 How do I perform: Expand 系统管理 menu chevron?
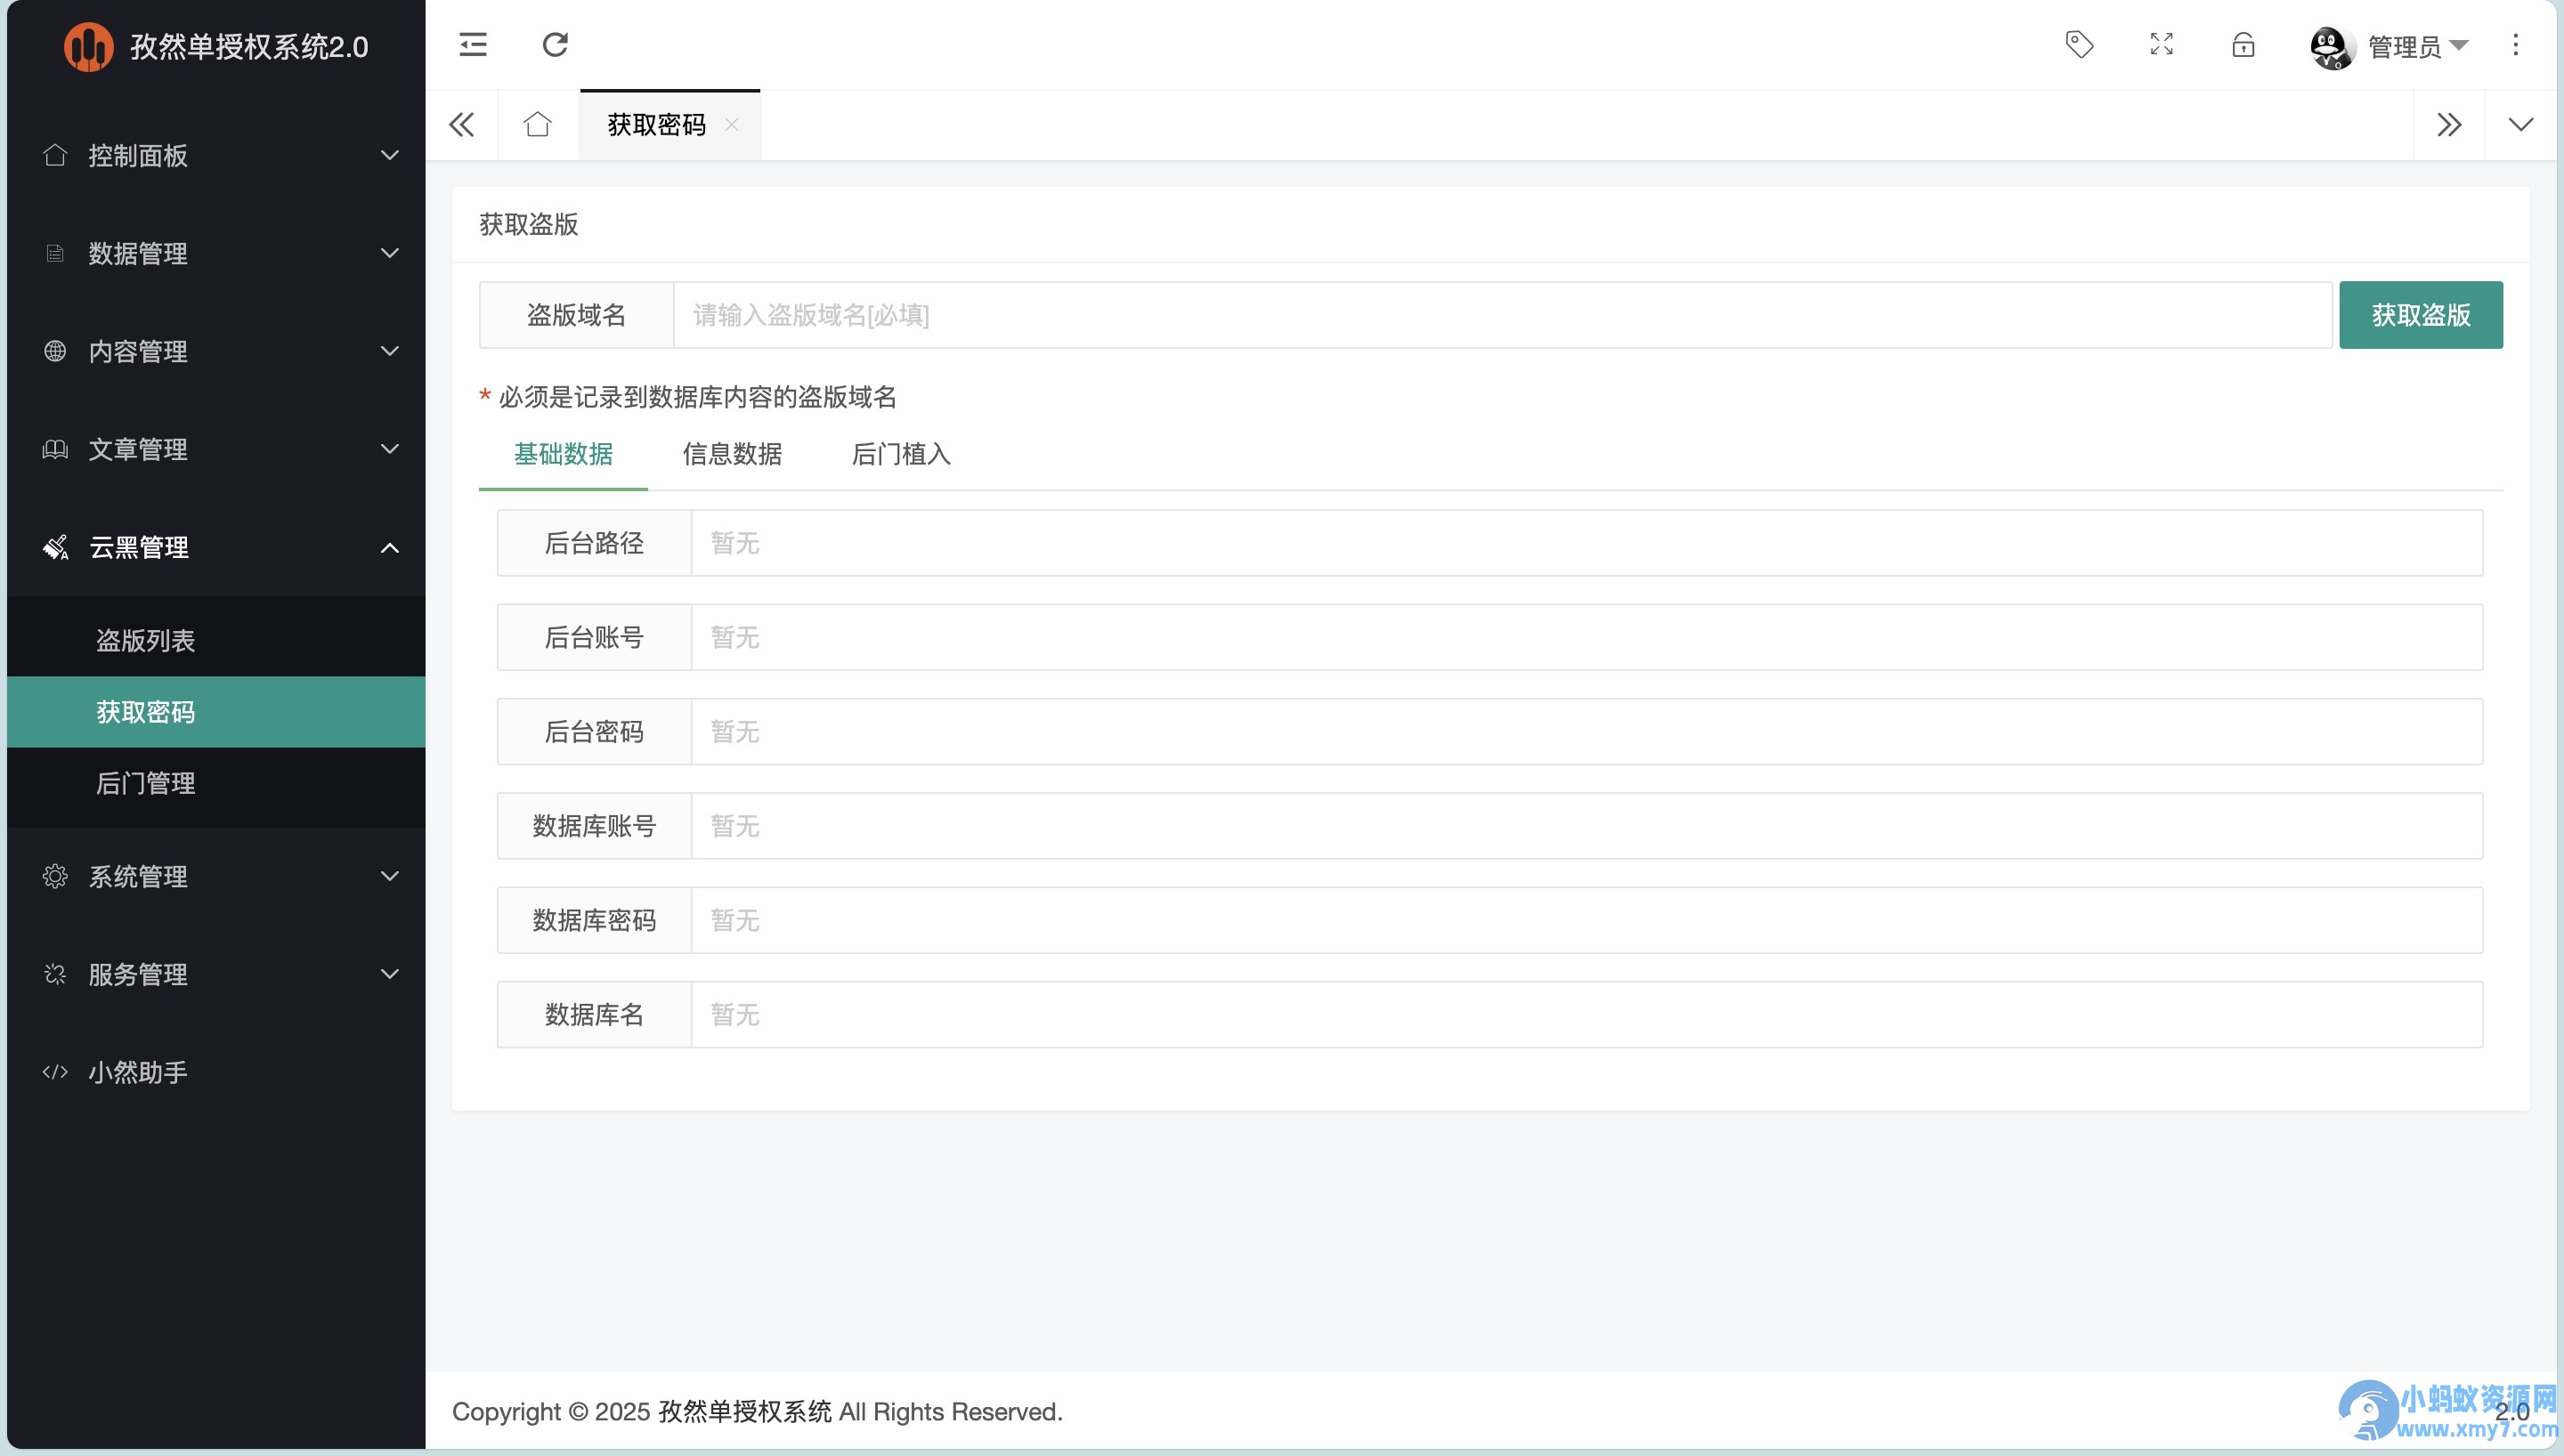390,876
